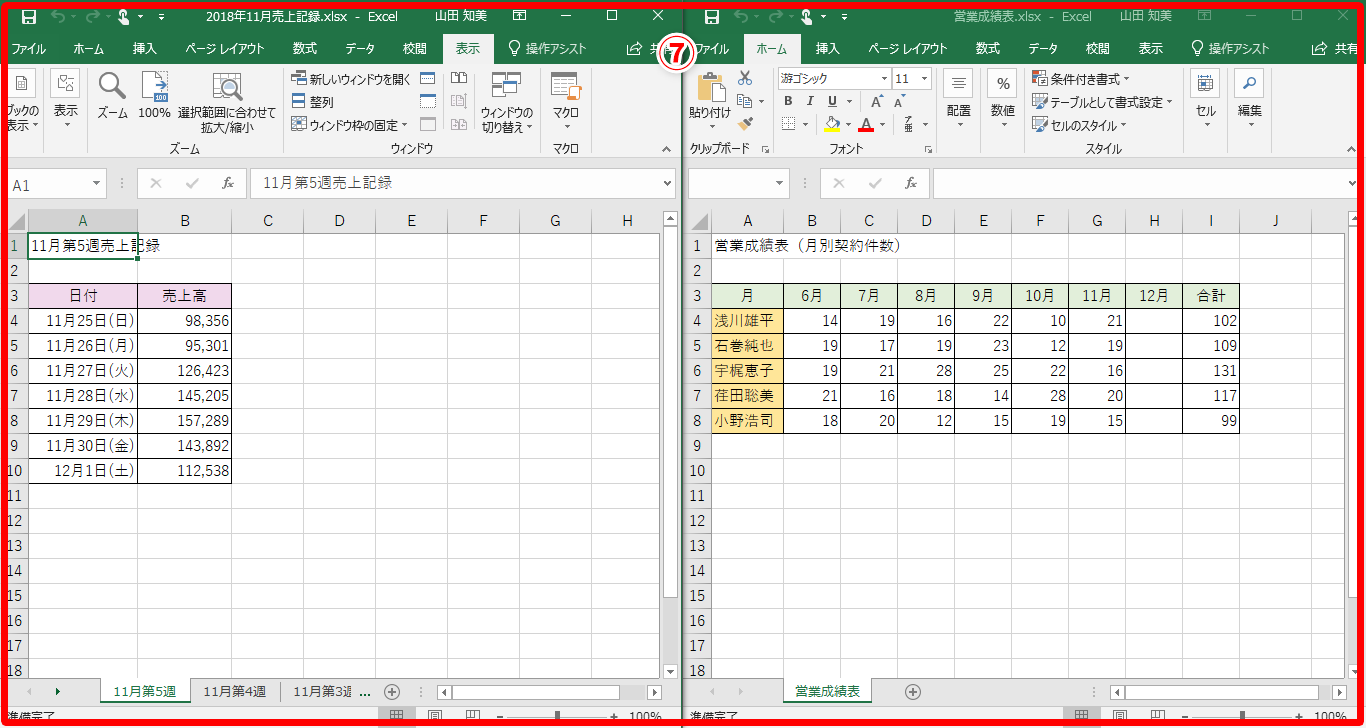The width and height of the screenshot is (1366, 728).
Task: Select column C header in sales record window
Action: (268, 221)
